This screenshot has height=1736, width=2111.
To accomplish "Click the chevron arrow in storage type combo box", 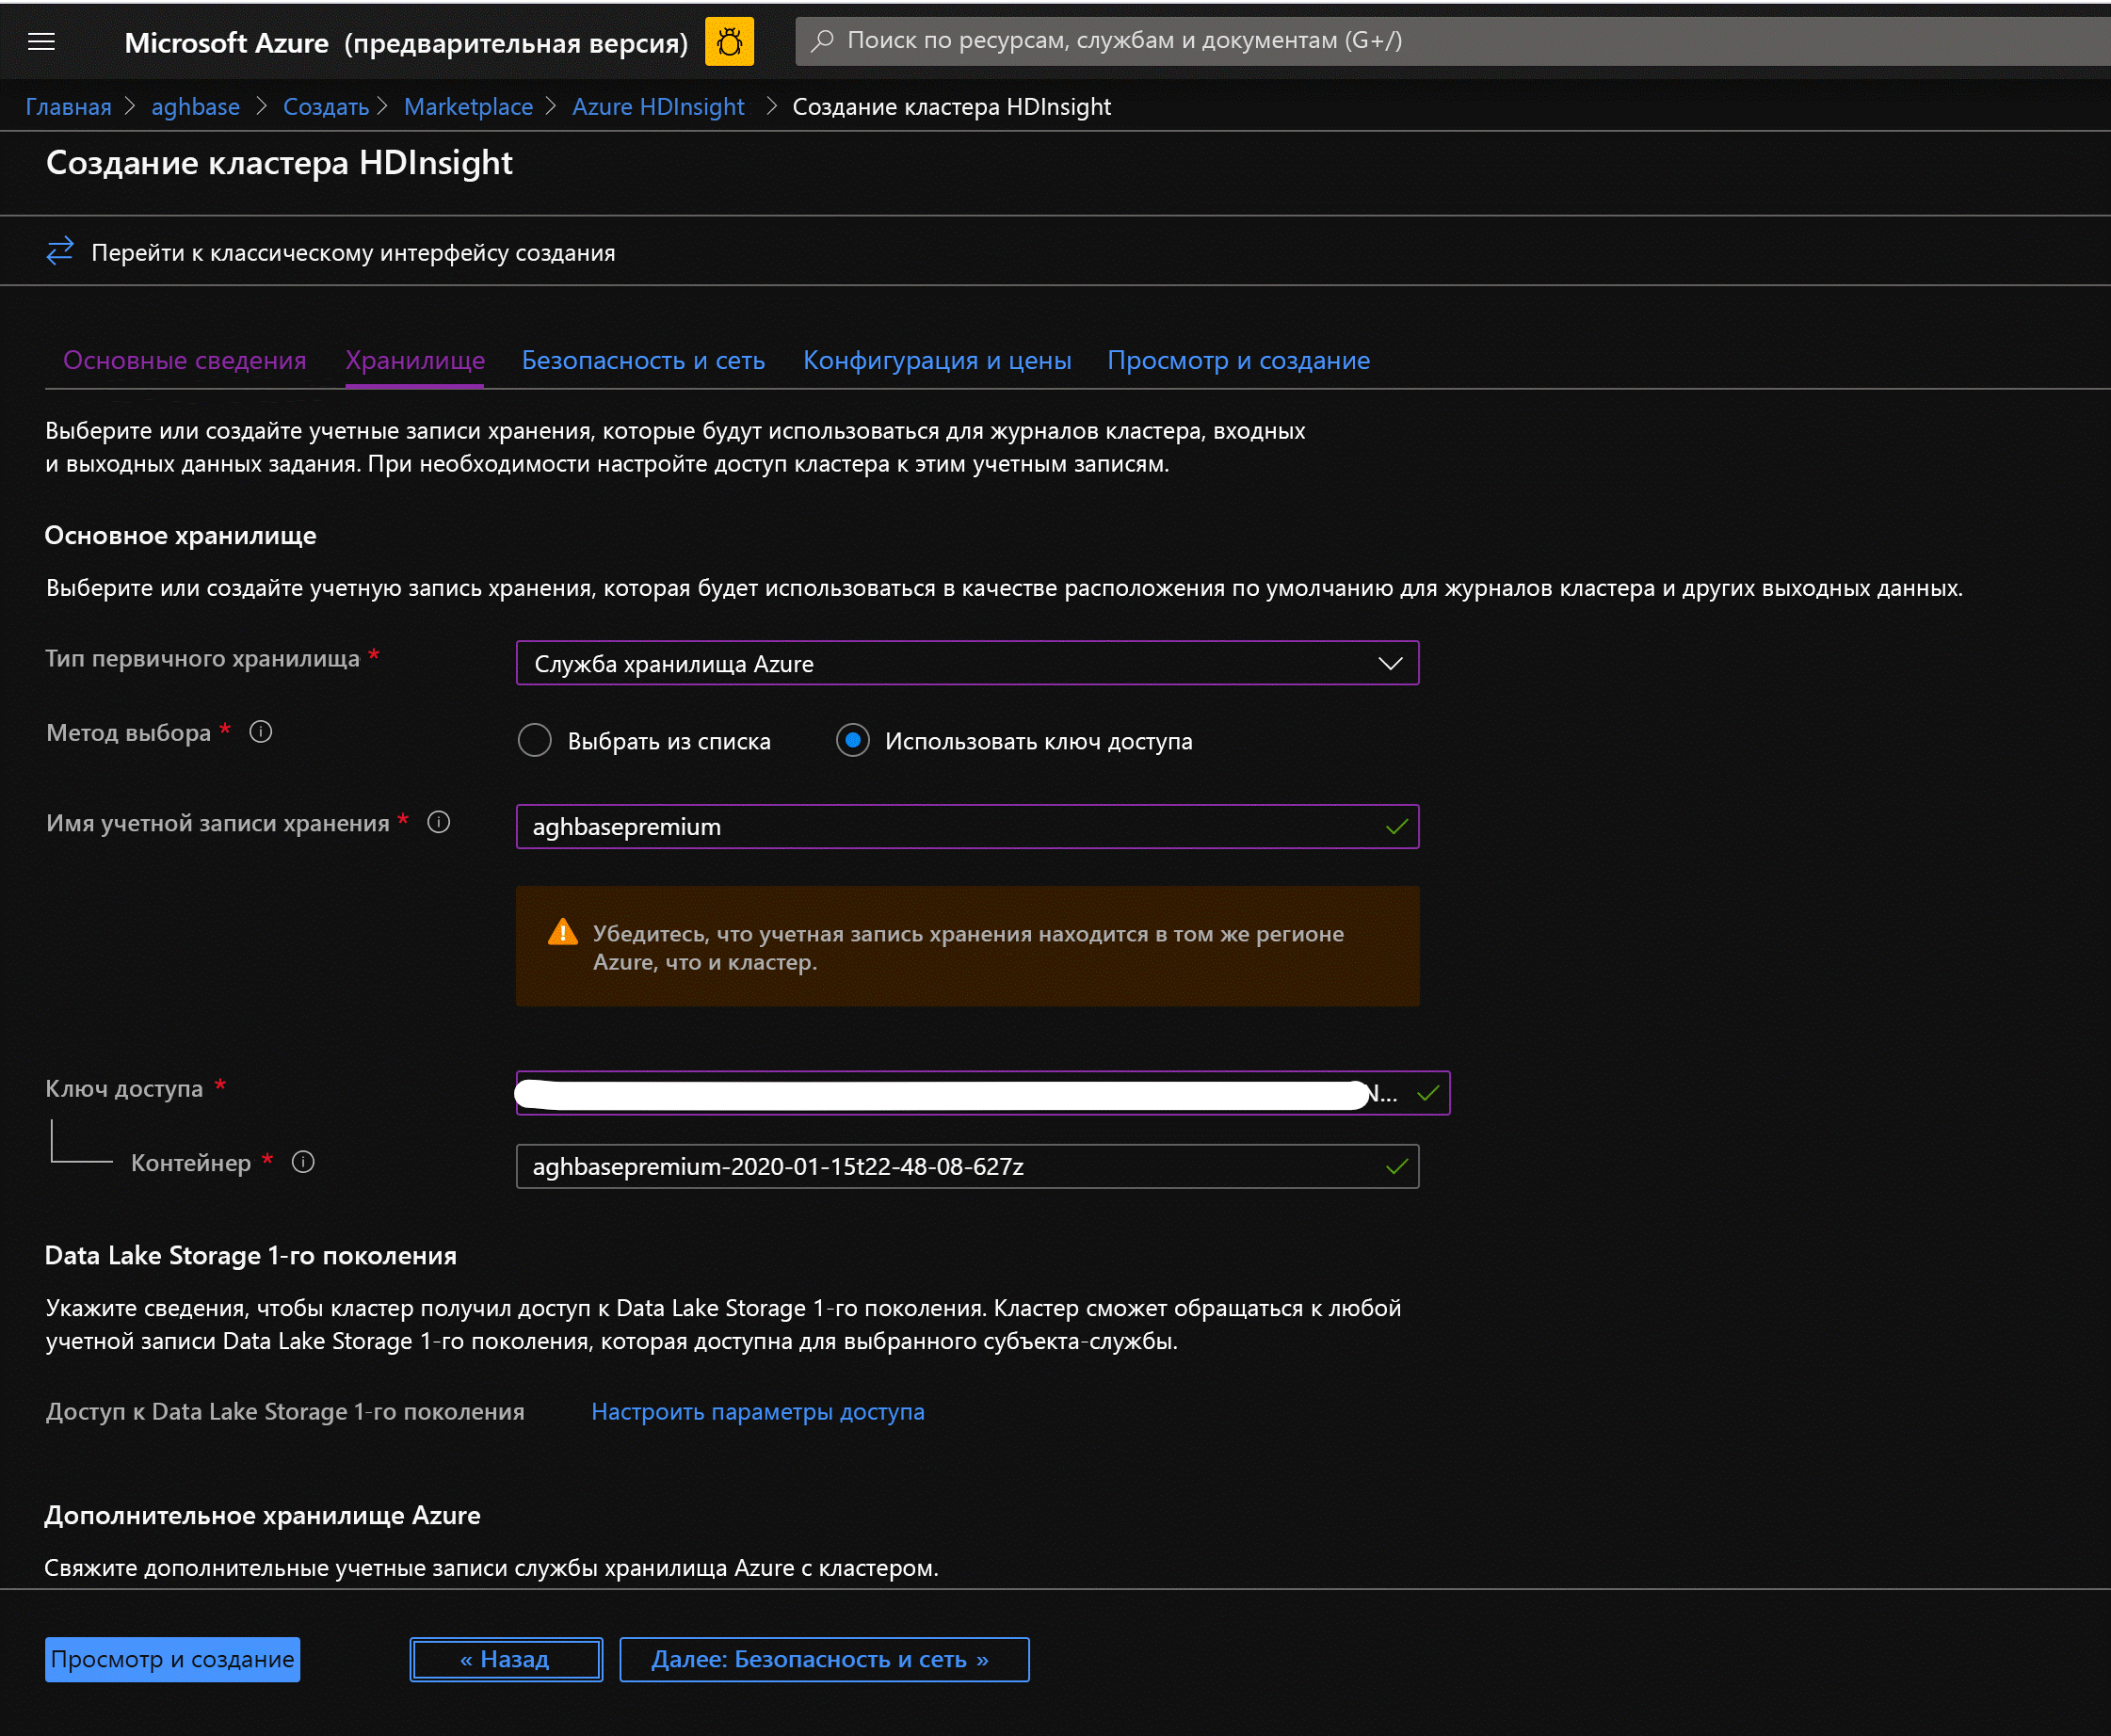I will (1390, 663).
